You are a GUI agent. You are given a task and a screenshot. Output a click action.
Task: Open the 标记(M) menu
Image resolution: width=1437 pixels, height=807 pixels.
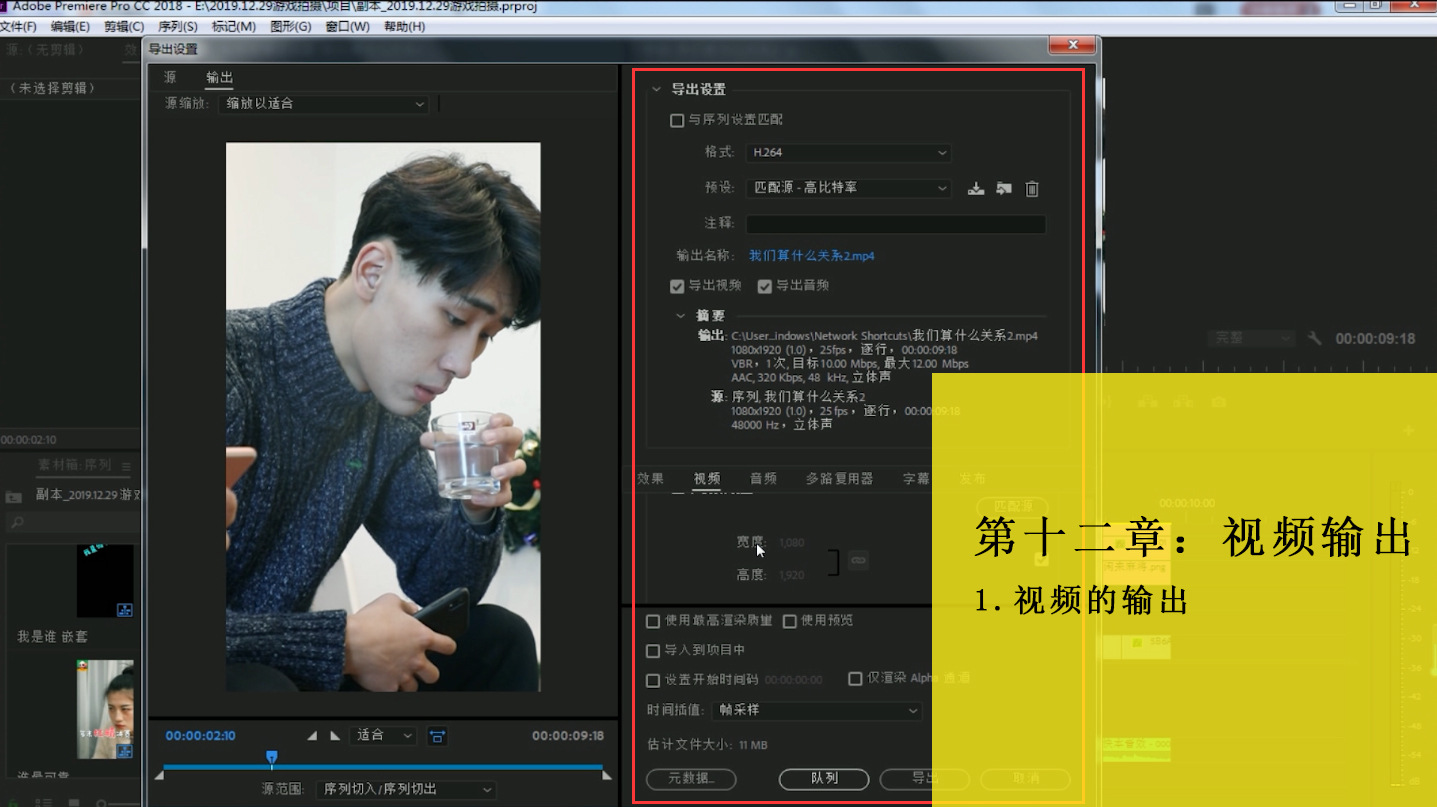point(234,26)
